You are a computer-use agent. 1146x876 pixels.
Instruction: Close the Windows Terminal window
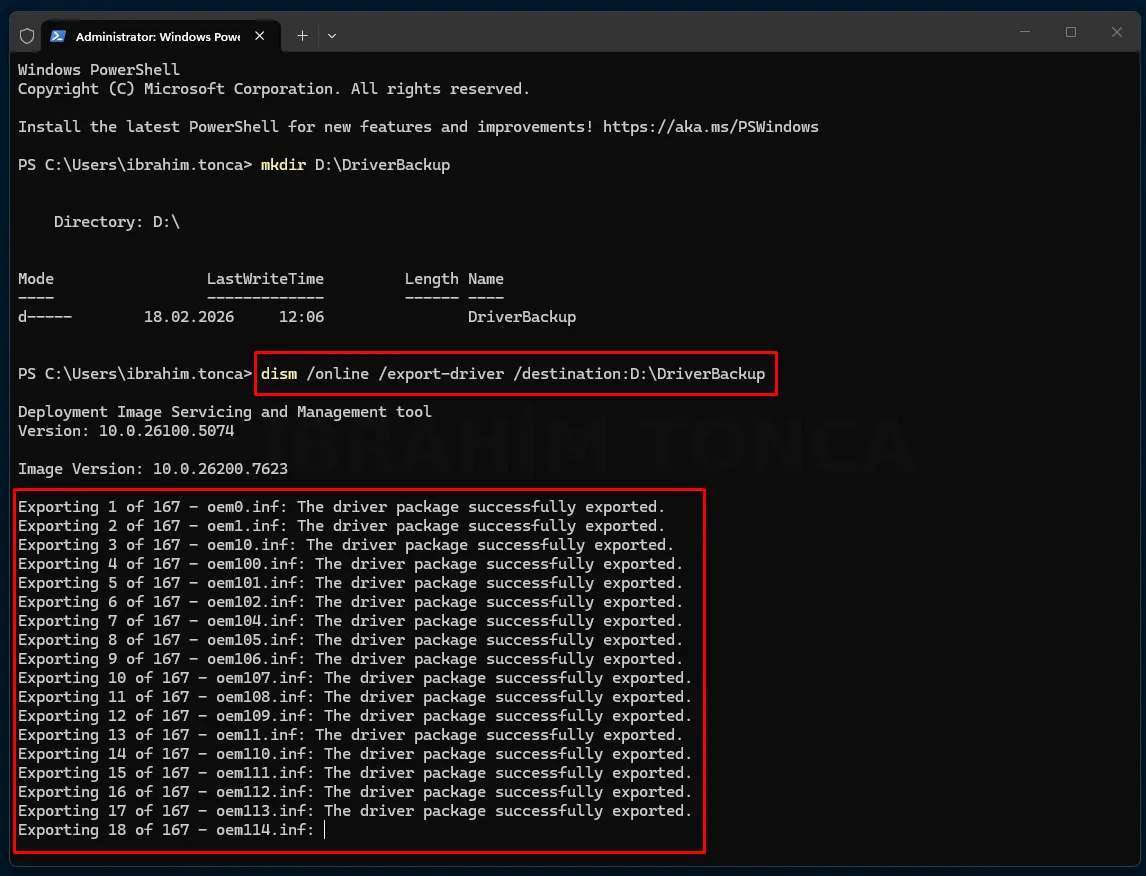pyautogui.click(x=1117, y=32)
